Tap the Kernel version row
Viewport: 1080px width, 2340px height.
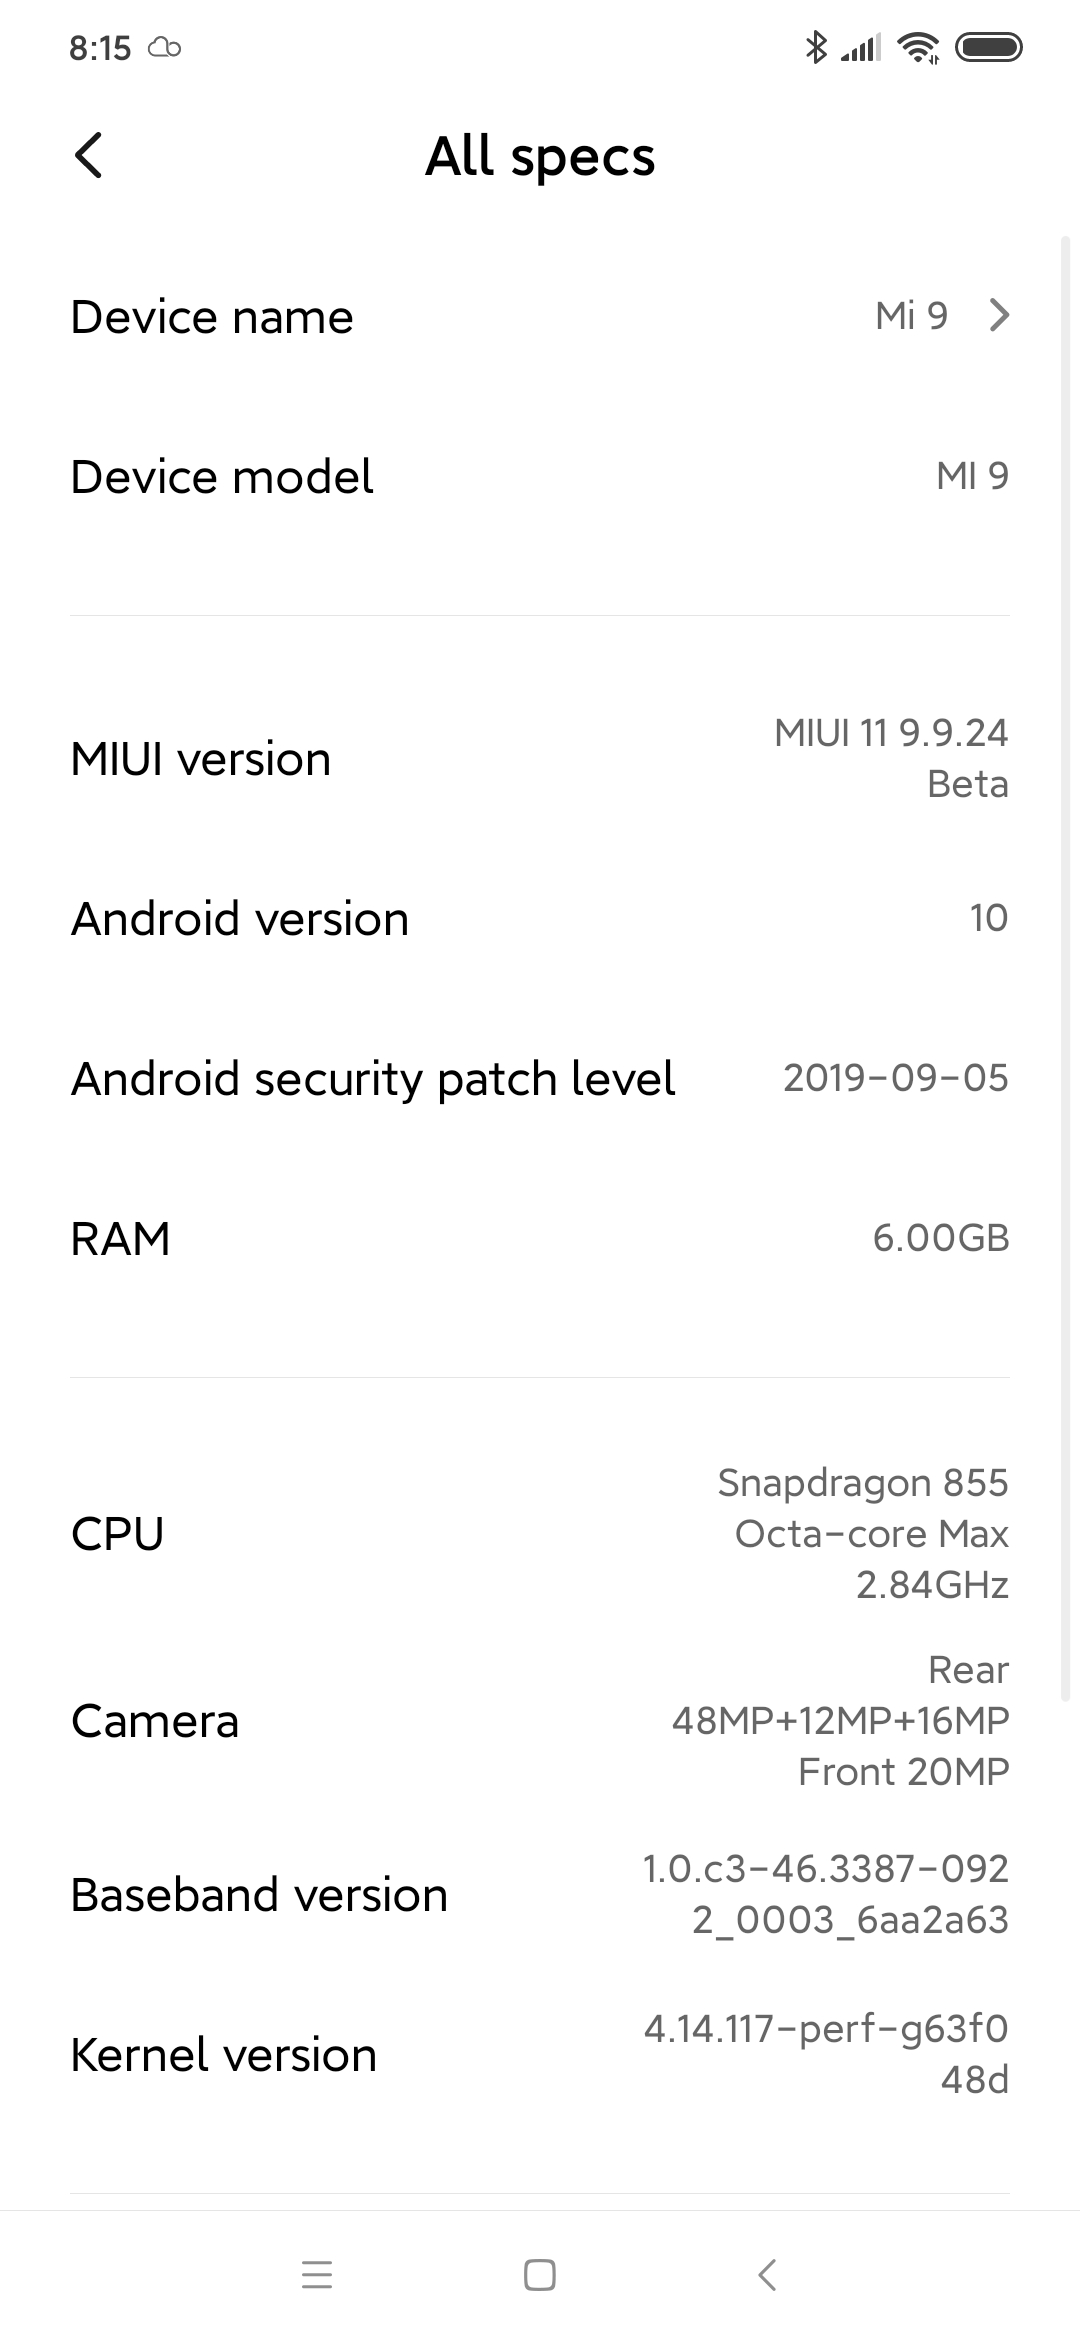(x=540, y=2054)
